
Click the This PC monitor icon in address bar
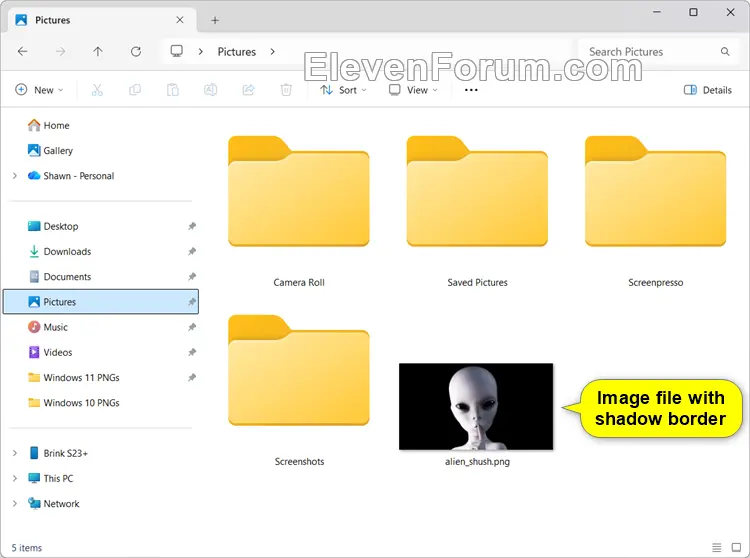point(177,51)
